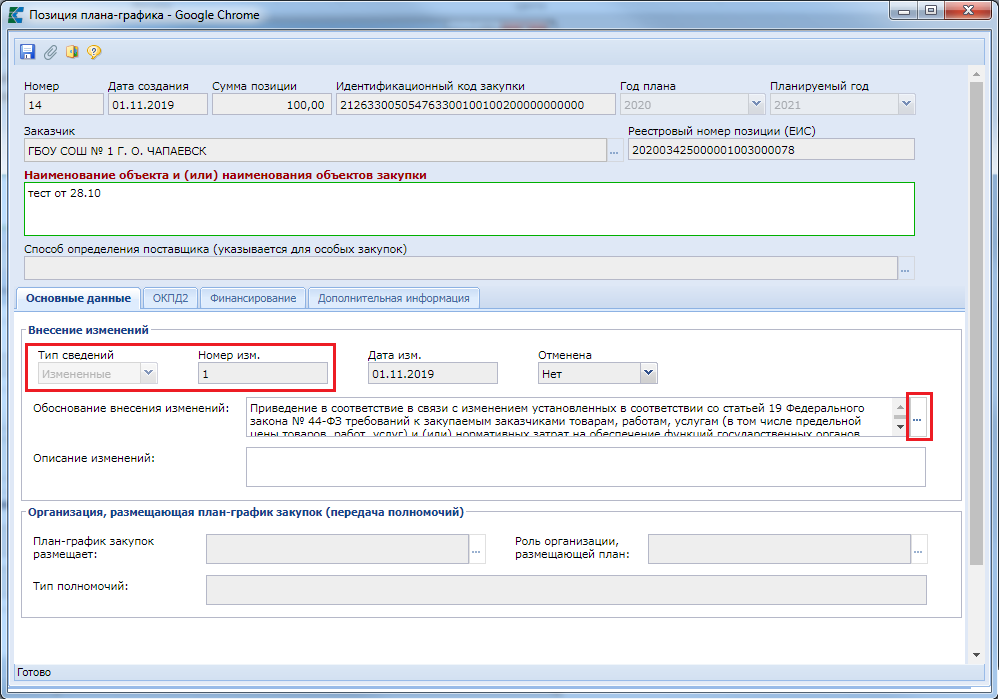Click ellipsis beside Обоснование внесения изменений
The height and width of the screenshot is (699, 999).
point(916,420)
